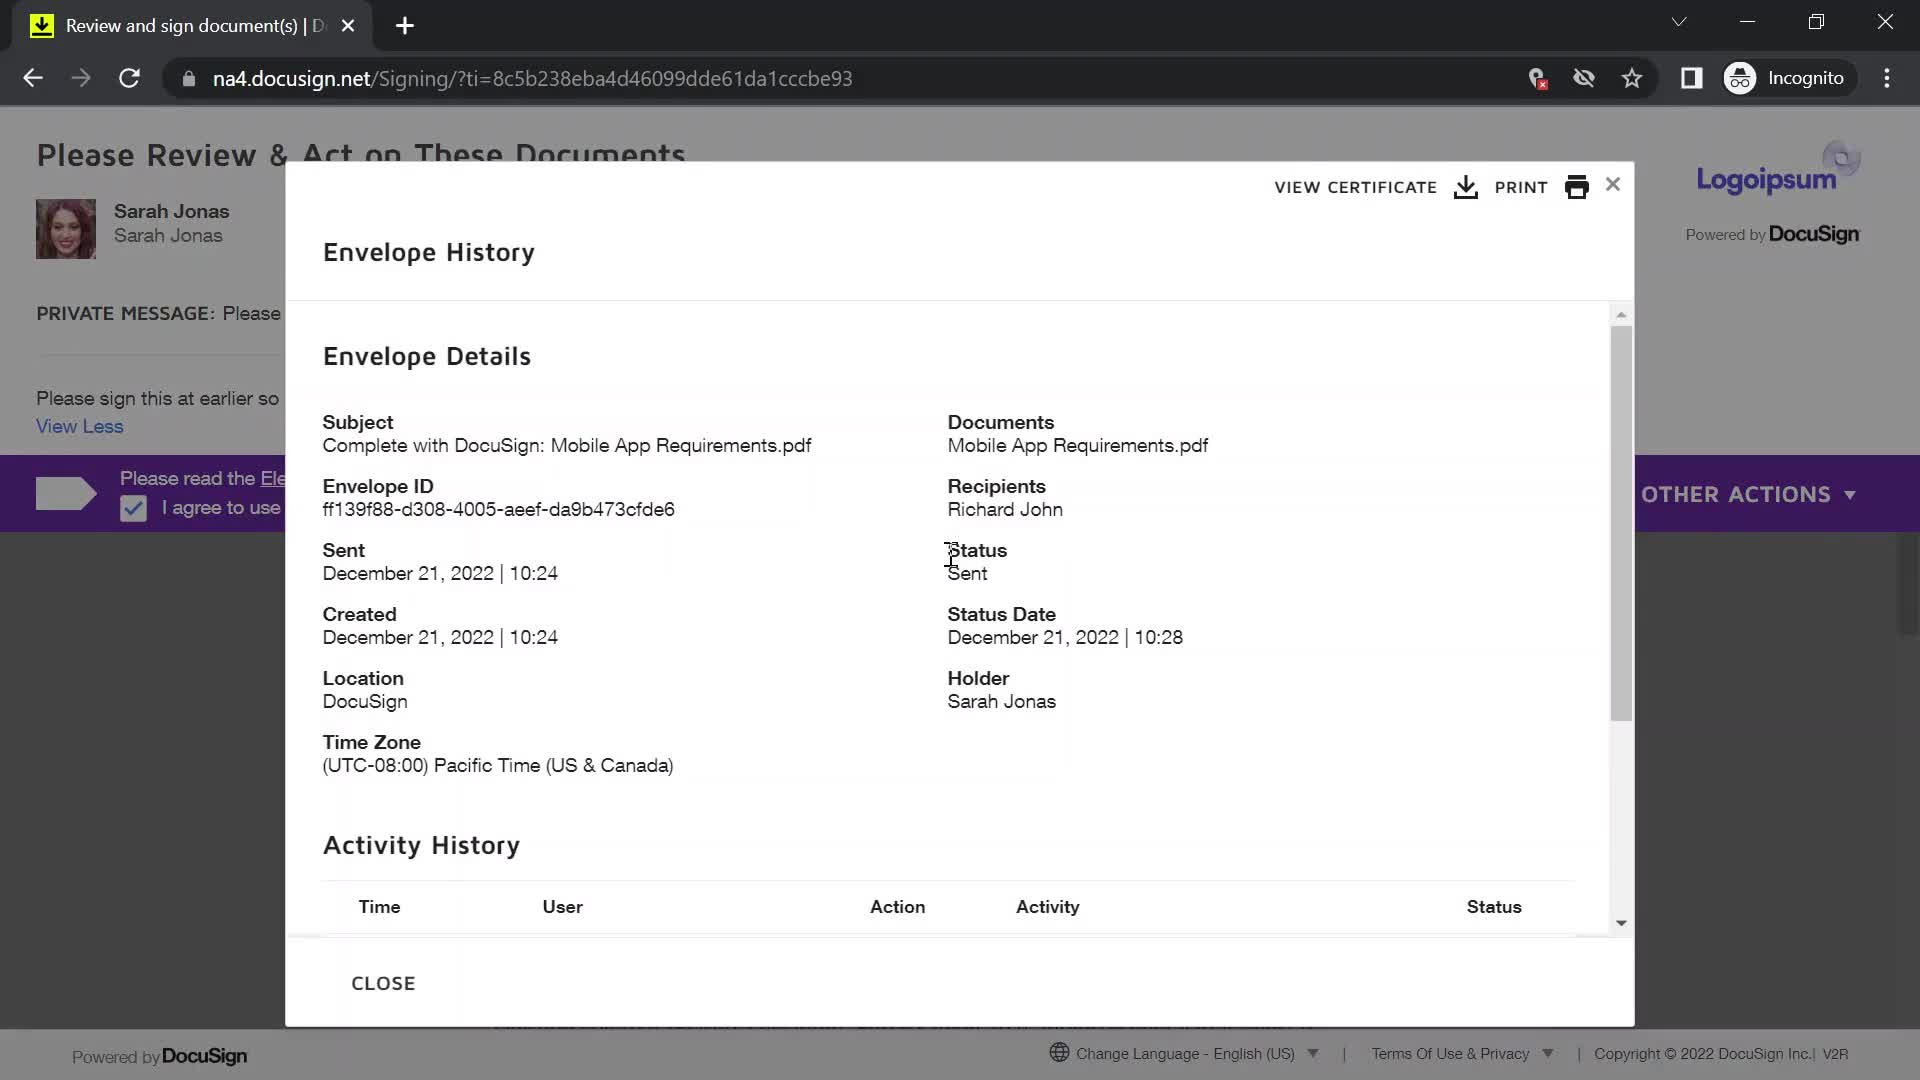Open Change Language dropdown in footer
The width and height of the screenshot is (1920, 1080).
(1197, 1053)
